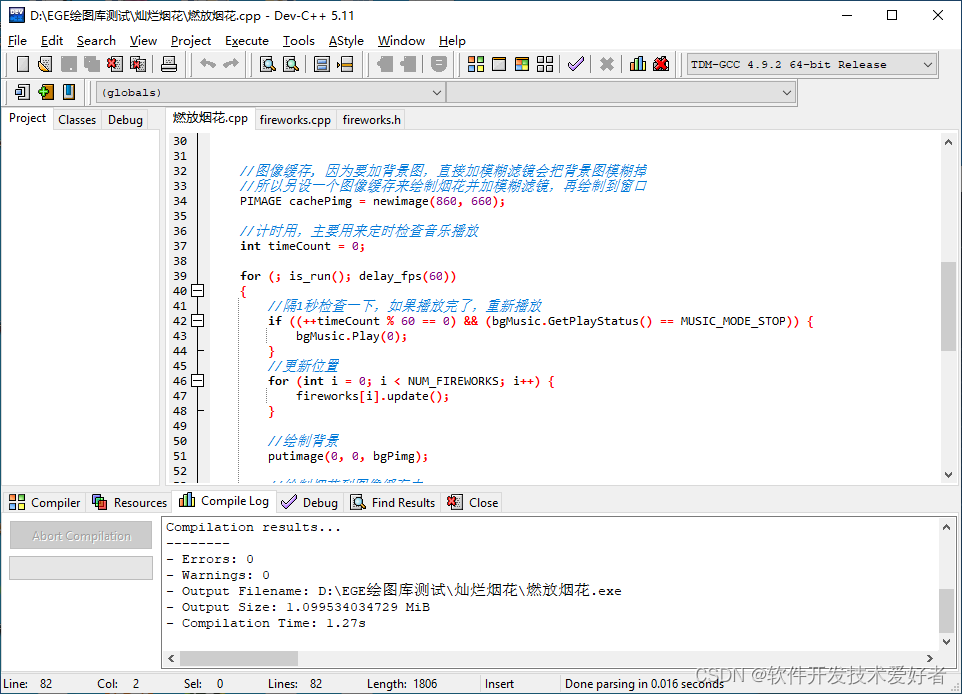Click the New file icon
This screenshot has width=962, height=694.
click(x=22, y=63)
